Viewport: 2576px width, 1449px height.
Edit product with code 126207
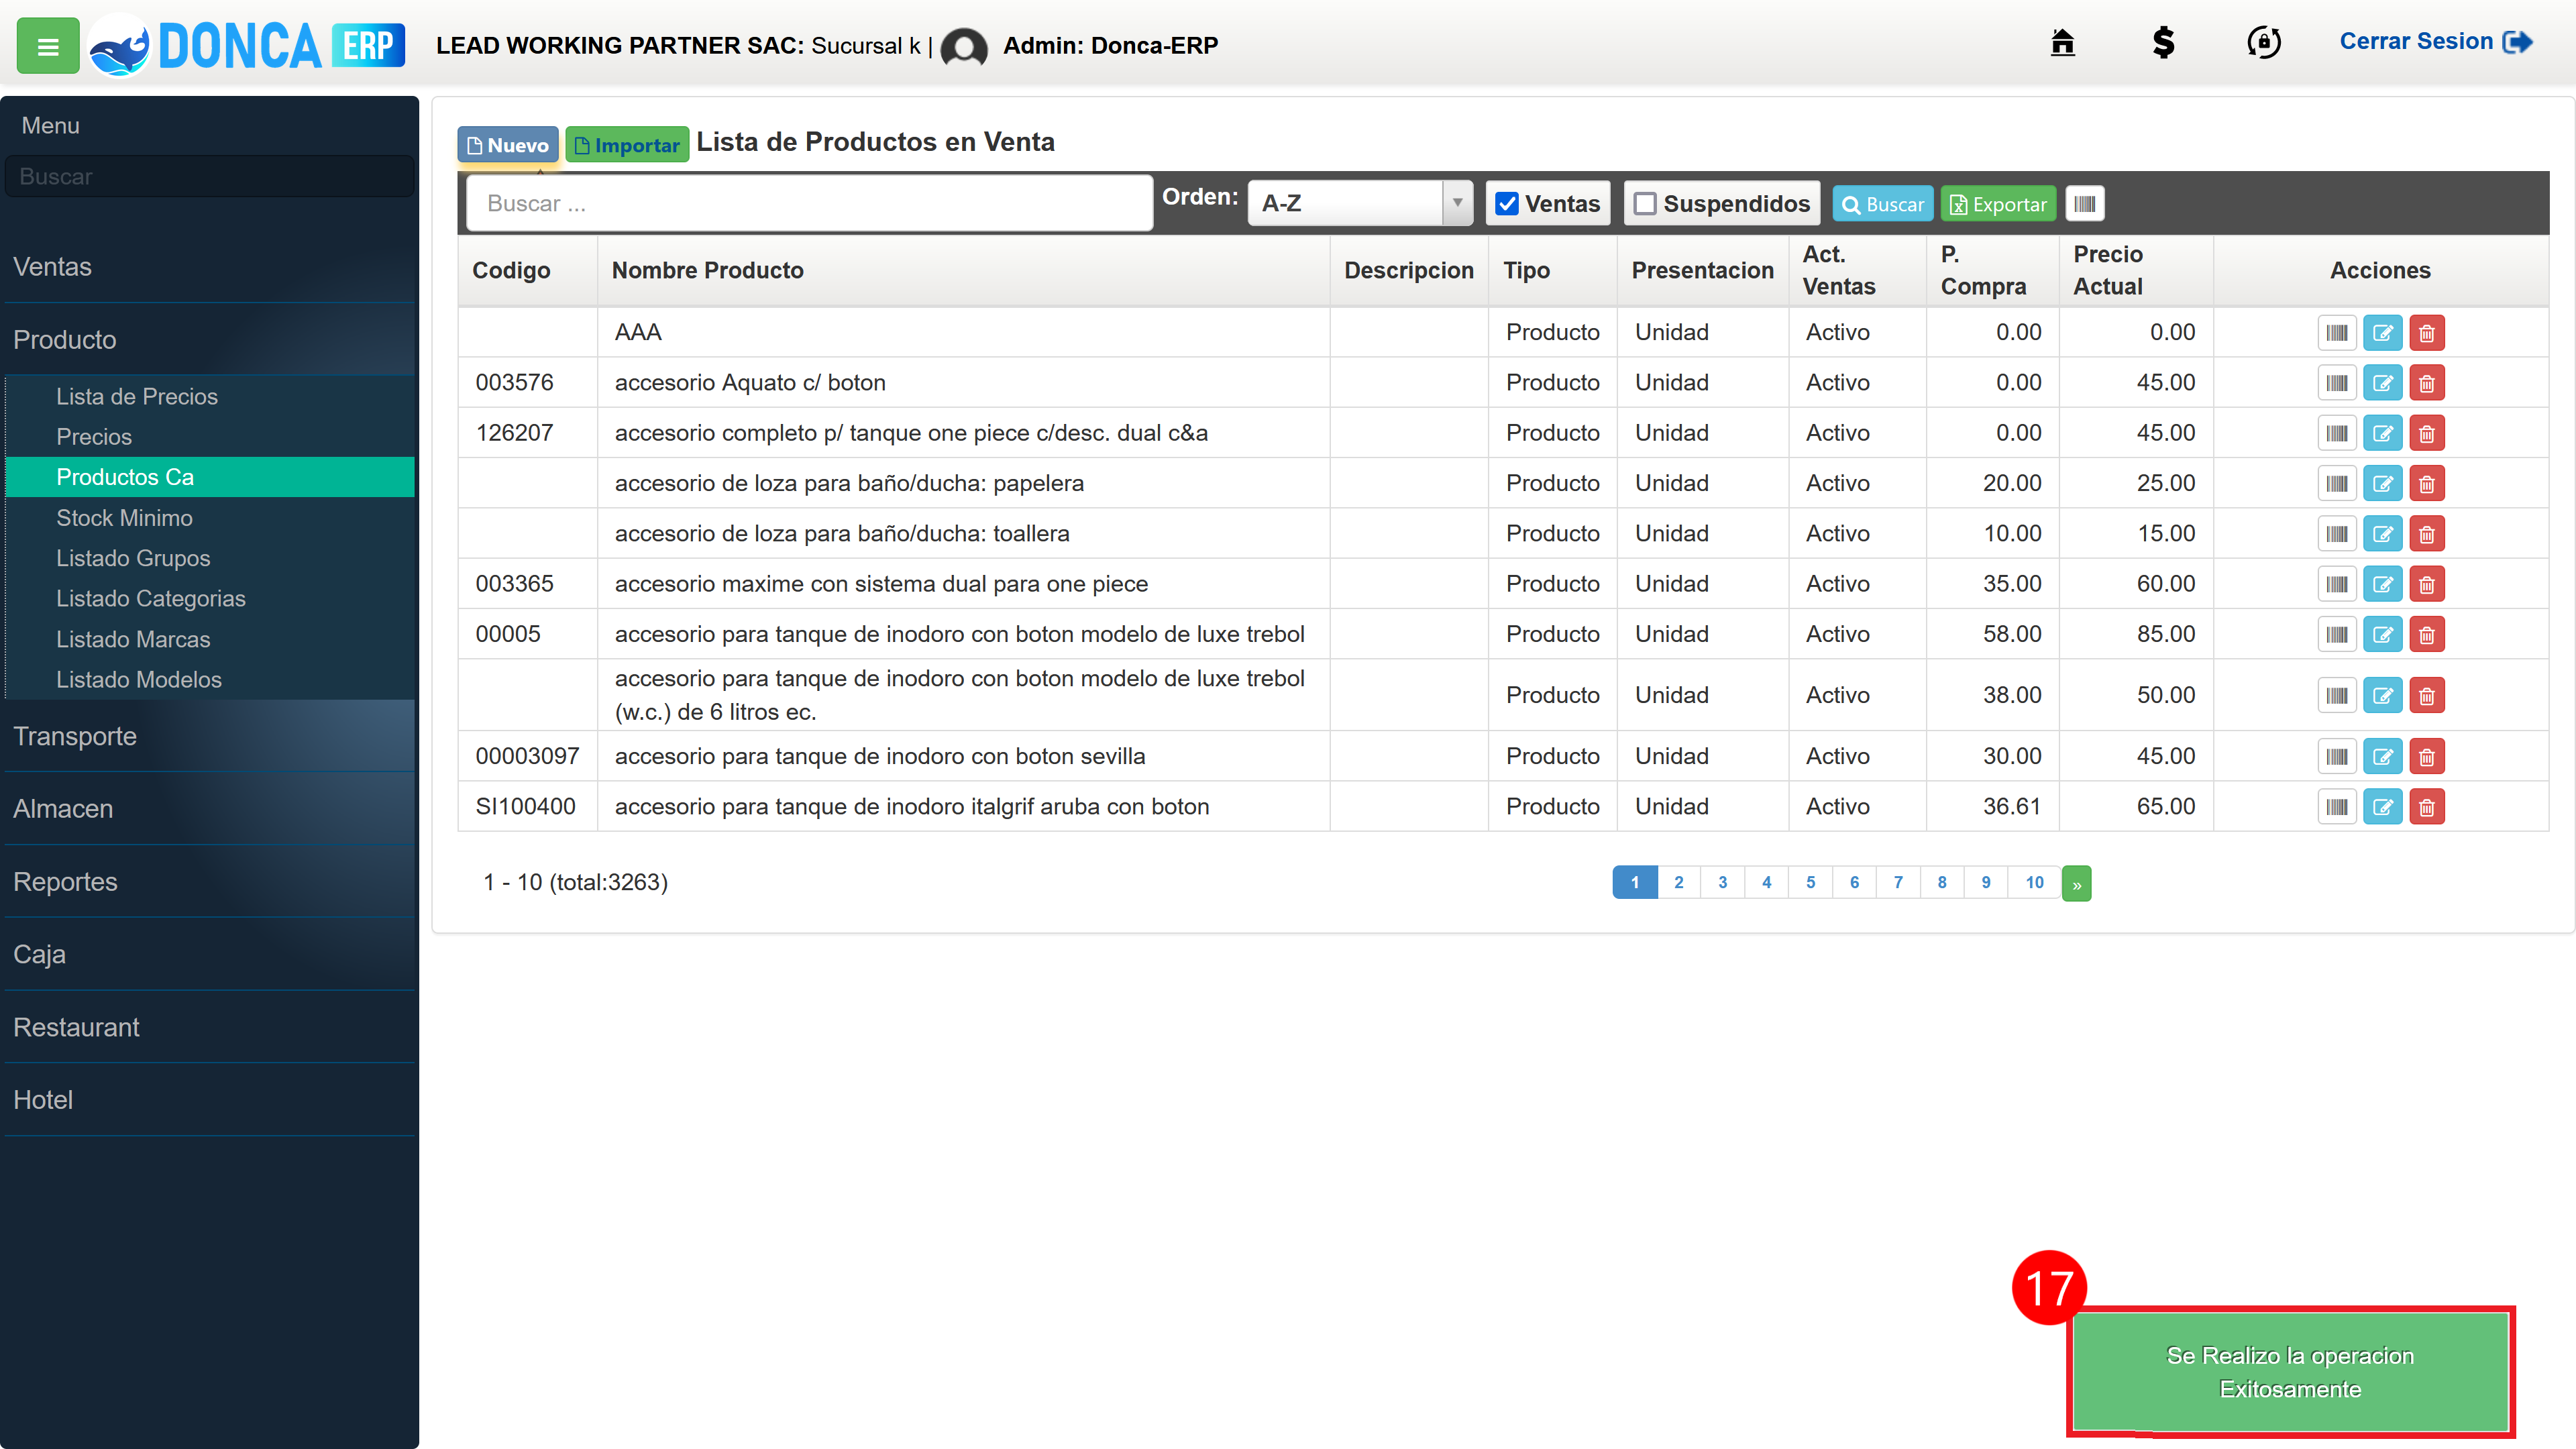click(2383, 433)
